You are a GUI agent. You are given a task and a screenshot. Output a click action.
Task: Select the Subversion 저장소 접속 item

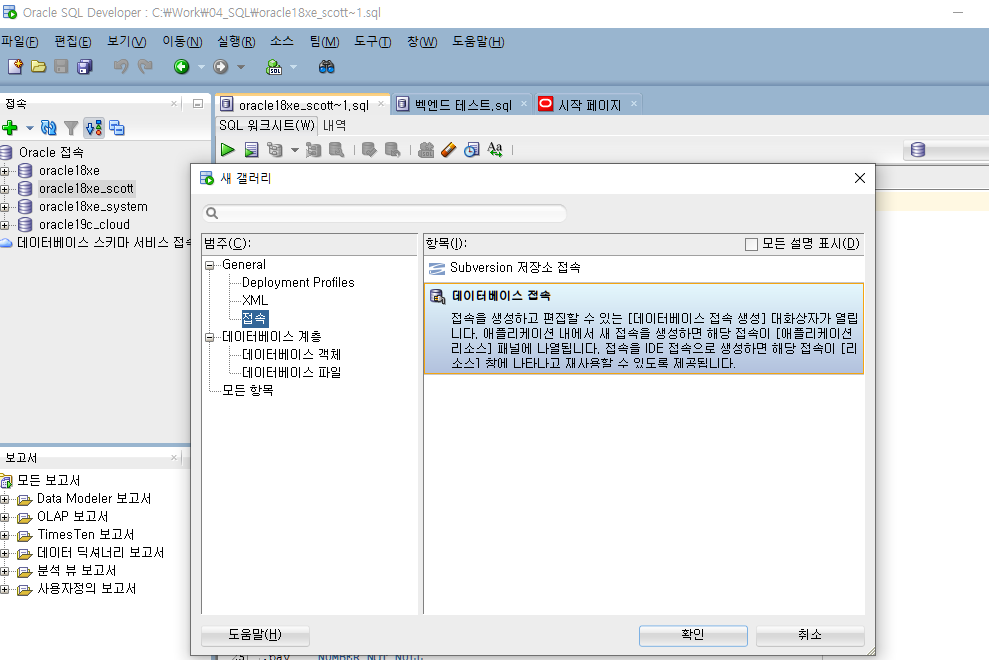coord(643,268)
